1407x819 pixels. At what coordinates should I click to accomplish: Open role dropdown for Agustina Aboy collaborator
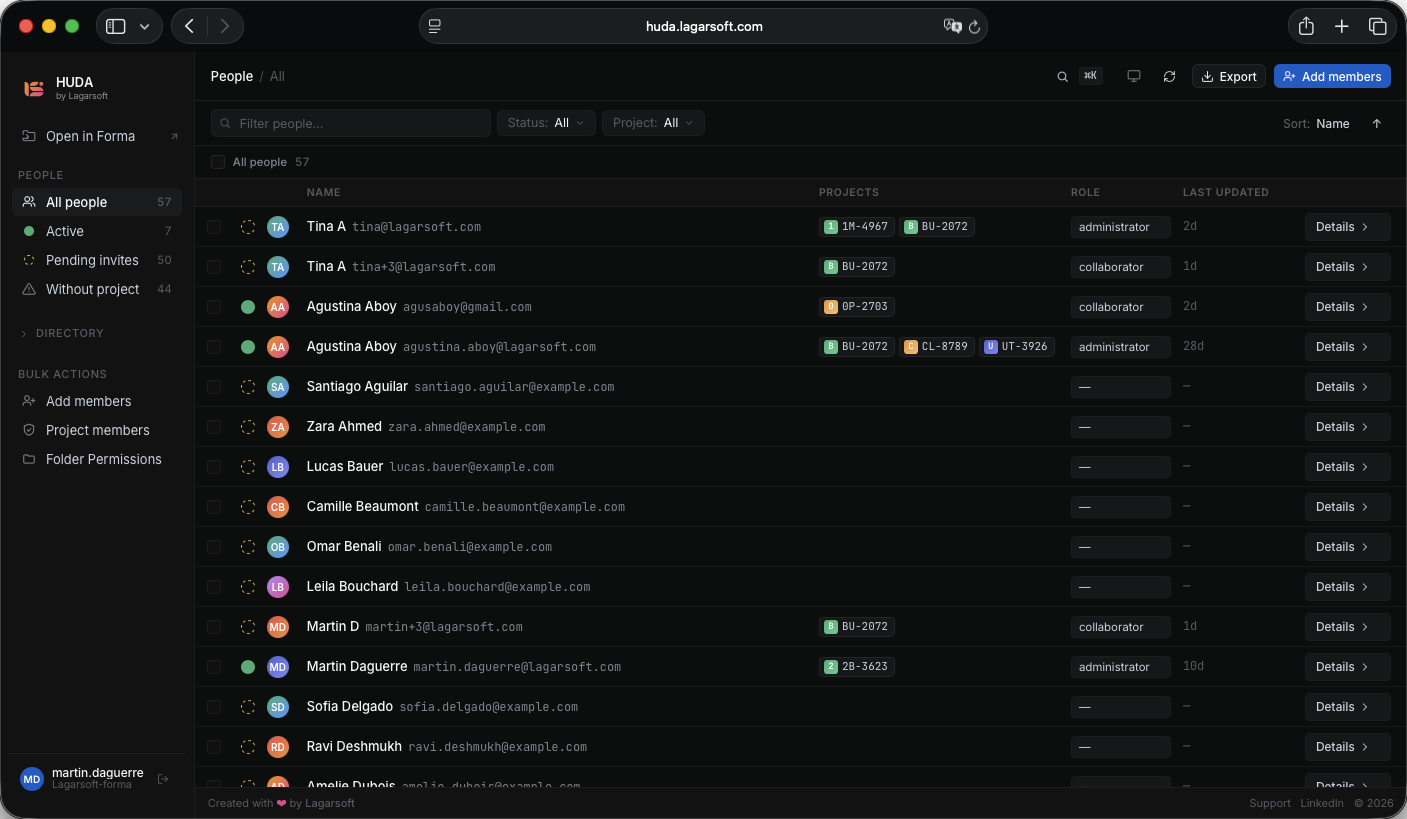click(x=1120, y=307)
